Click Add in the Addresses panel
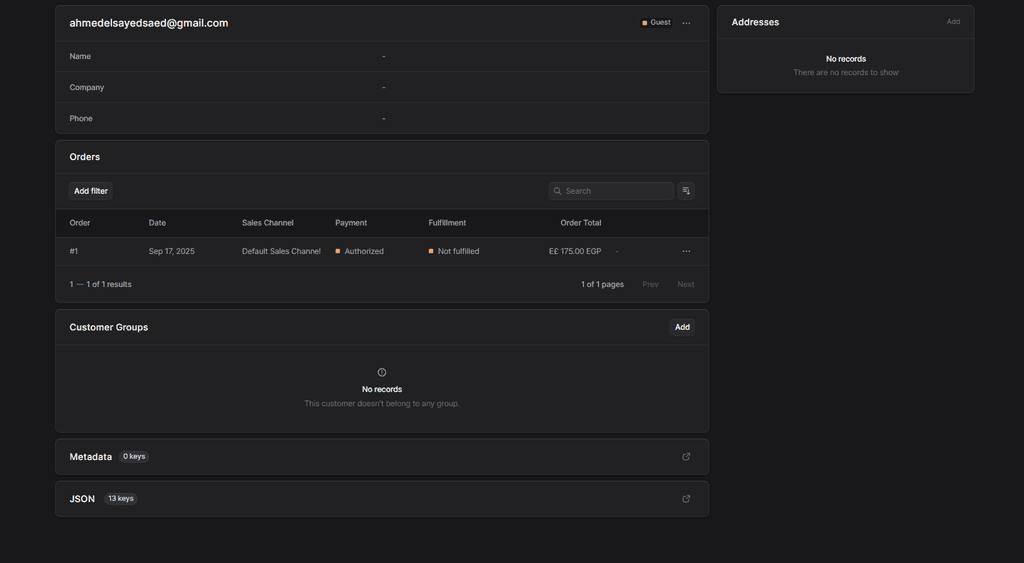Image resolution: width=1024 pixels, height=563 pixels. pos(953,22)
